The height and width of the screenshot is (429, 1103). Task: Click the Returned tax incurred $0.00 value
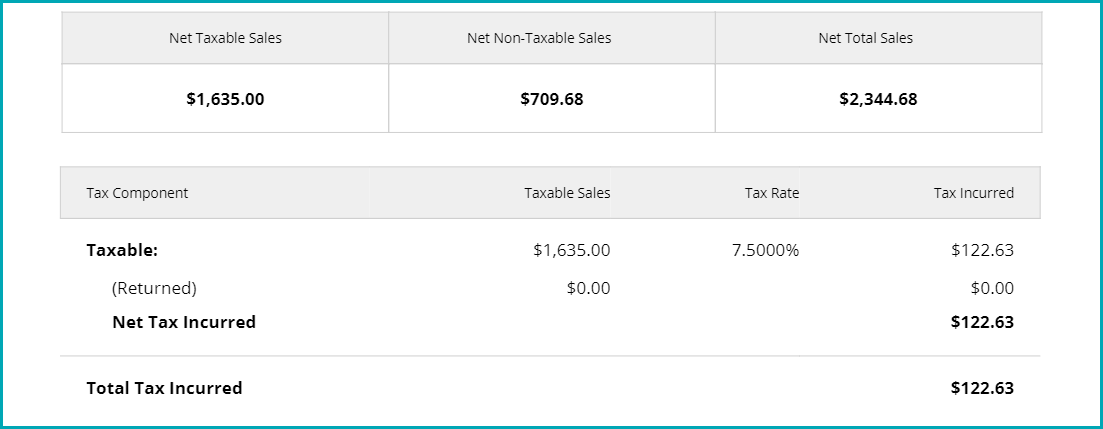(x=992, y=288)
